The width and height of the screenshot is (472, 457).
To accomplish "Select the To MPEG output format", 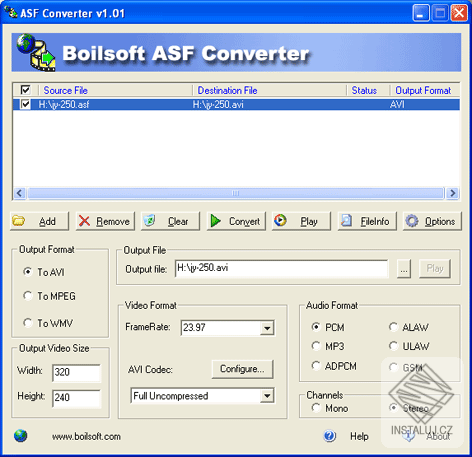I will click(x=49, y=296).
